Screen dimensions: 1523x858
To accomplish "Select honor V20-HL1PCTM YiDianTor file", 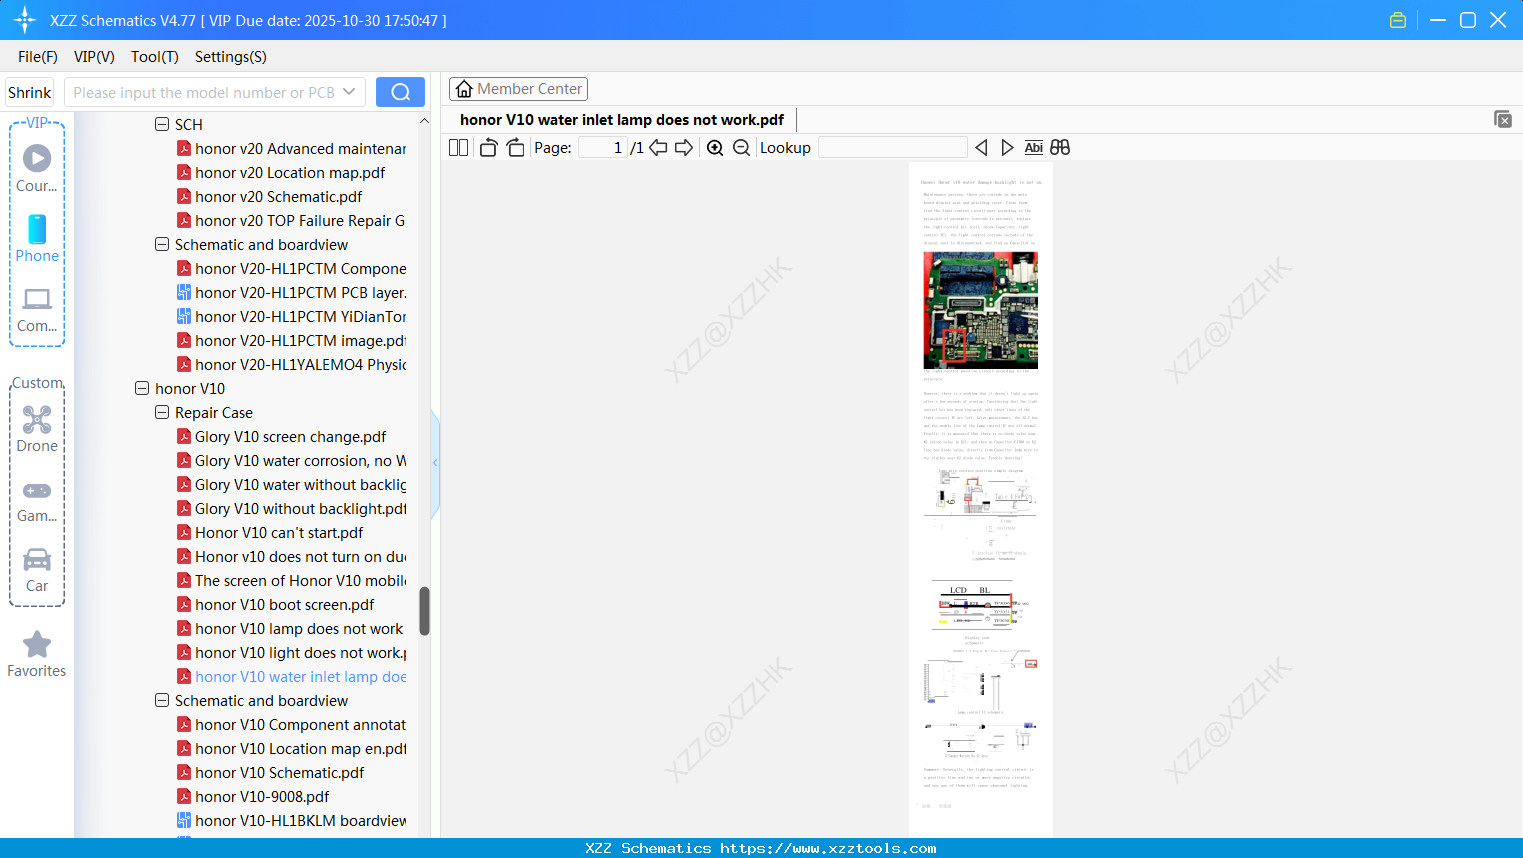I will [301, 316].
